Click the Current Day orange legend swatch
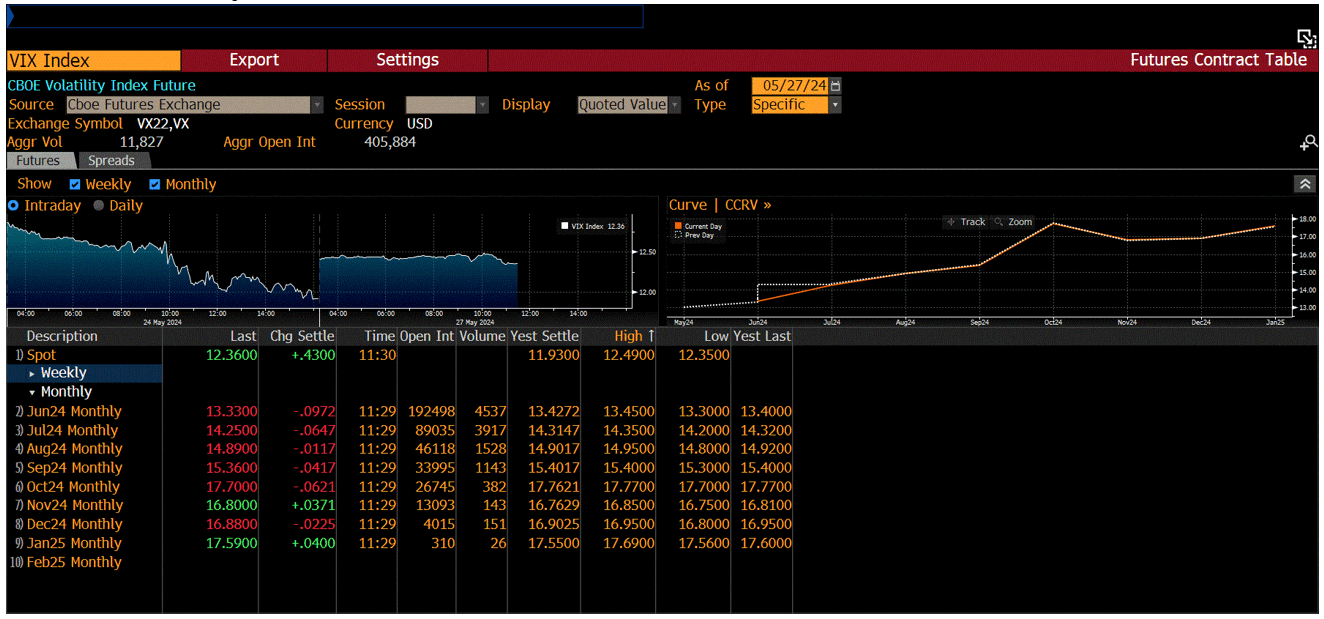This screenshot has height=619, width=1324. tap(678, 227)
